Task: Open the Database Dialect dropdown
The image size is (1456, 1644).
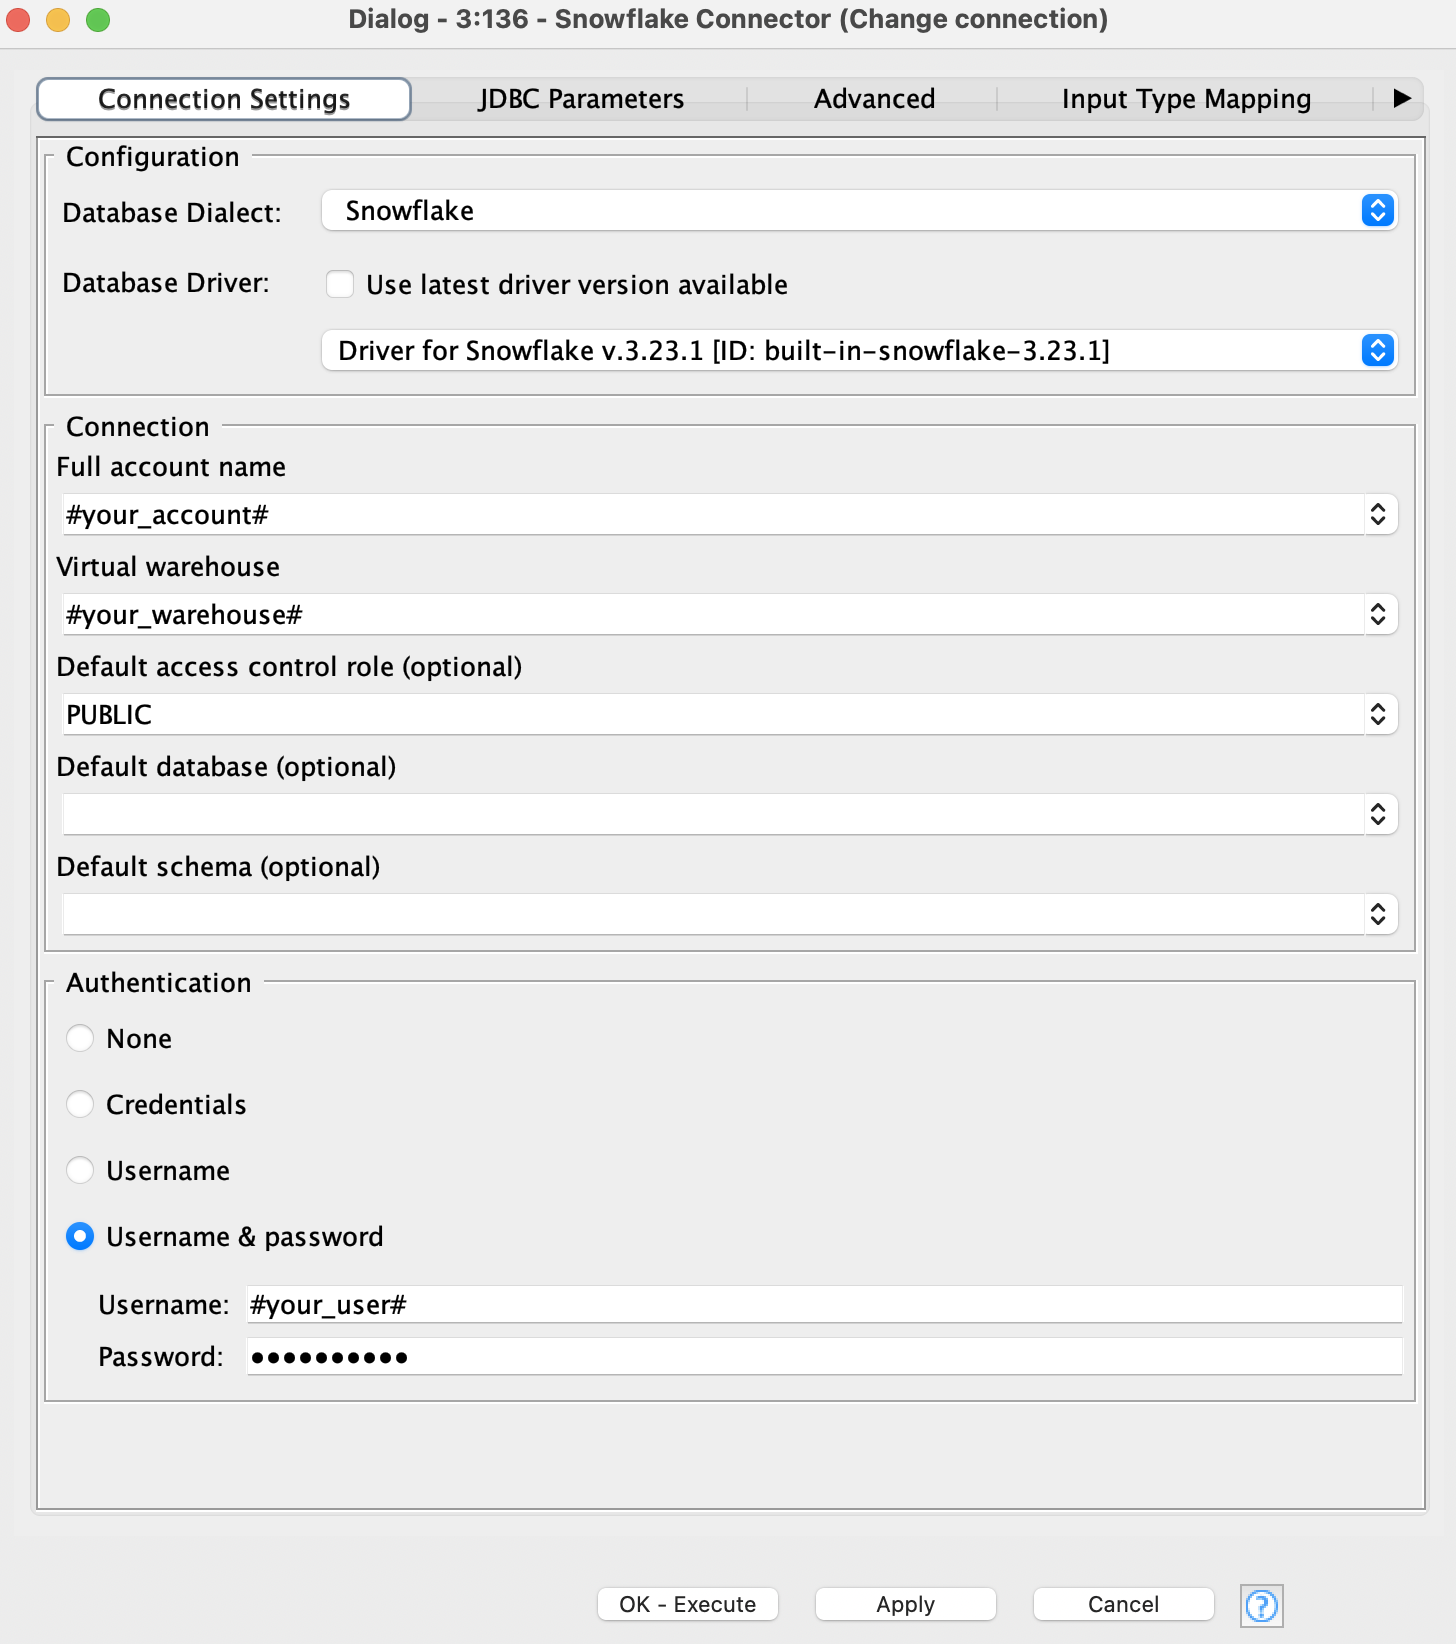Action: tap(859, 210)
